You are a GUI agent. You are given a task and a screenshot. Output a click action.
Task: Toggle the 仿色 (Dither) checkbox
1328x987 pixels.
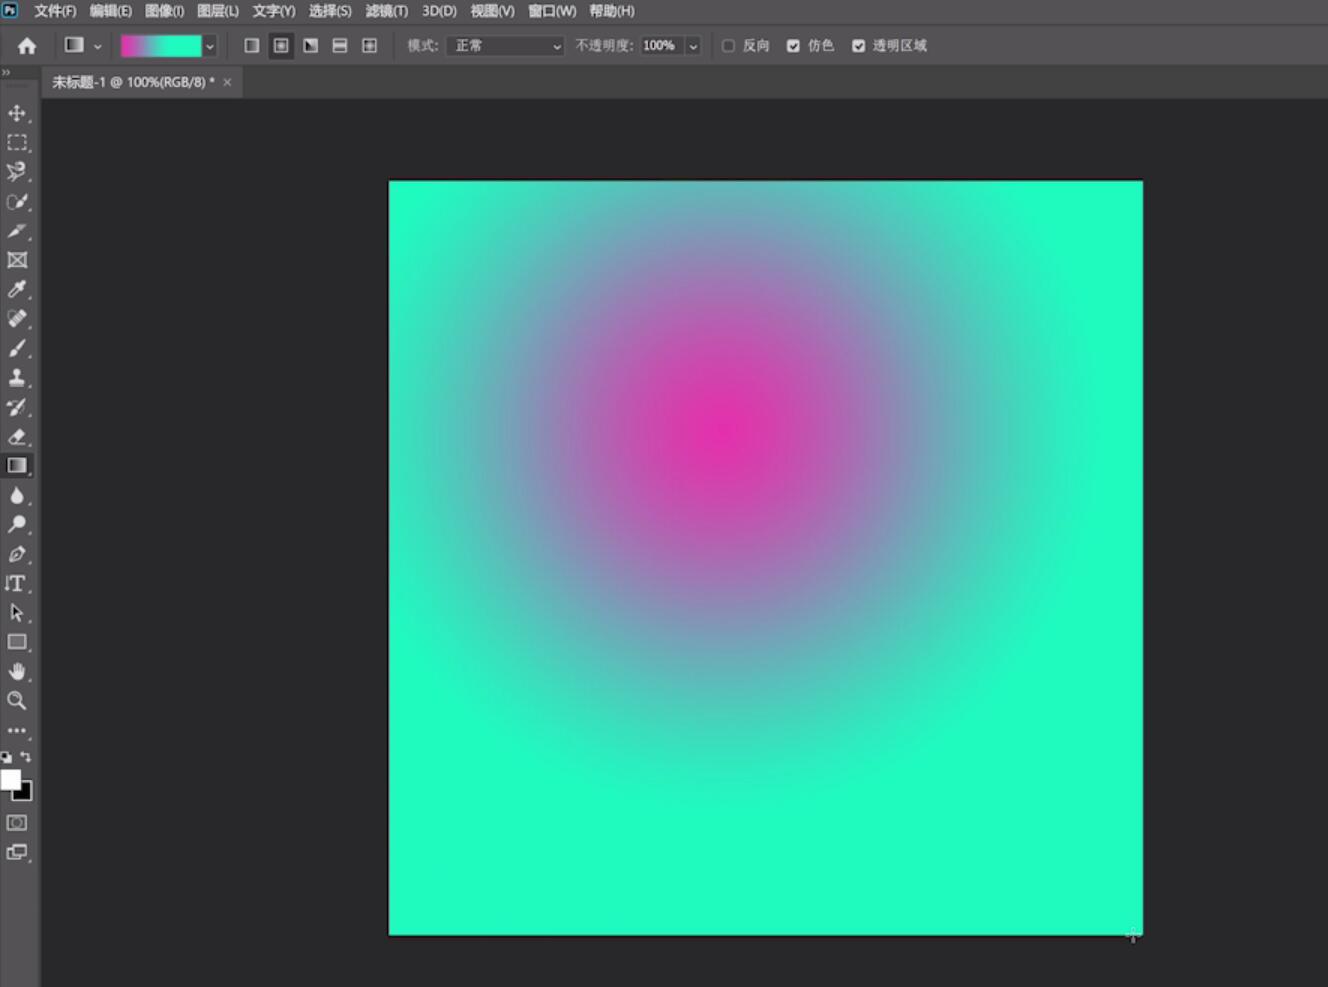[793, 46]
